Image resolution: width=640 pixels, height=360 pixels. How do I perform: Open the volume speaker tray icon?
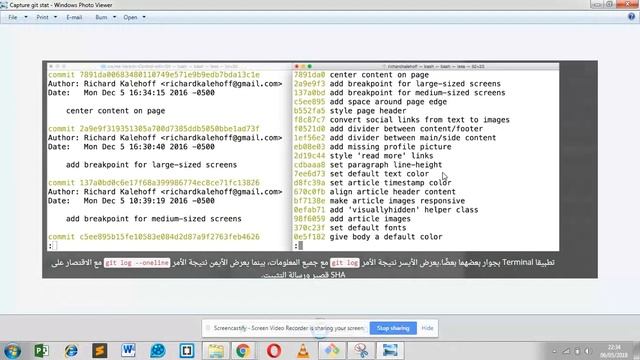(x=588, y=351)
